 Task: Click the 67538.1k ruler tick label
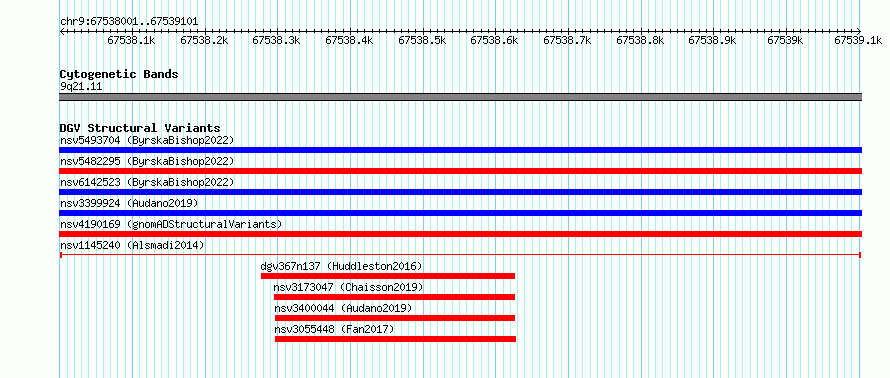[x=131, y=40]
